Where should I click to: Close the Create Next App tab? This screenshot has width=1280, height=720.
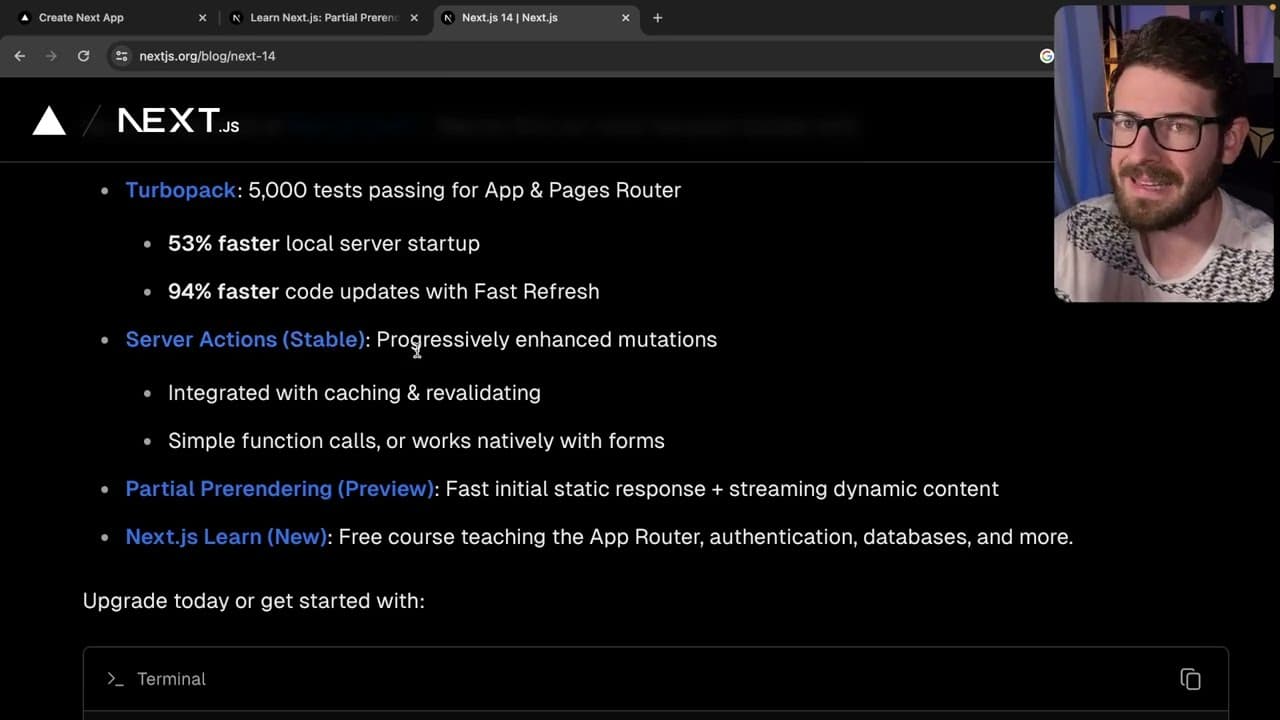pyautogui.click(x=202, y=18)
